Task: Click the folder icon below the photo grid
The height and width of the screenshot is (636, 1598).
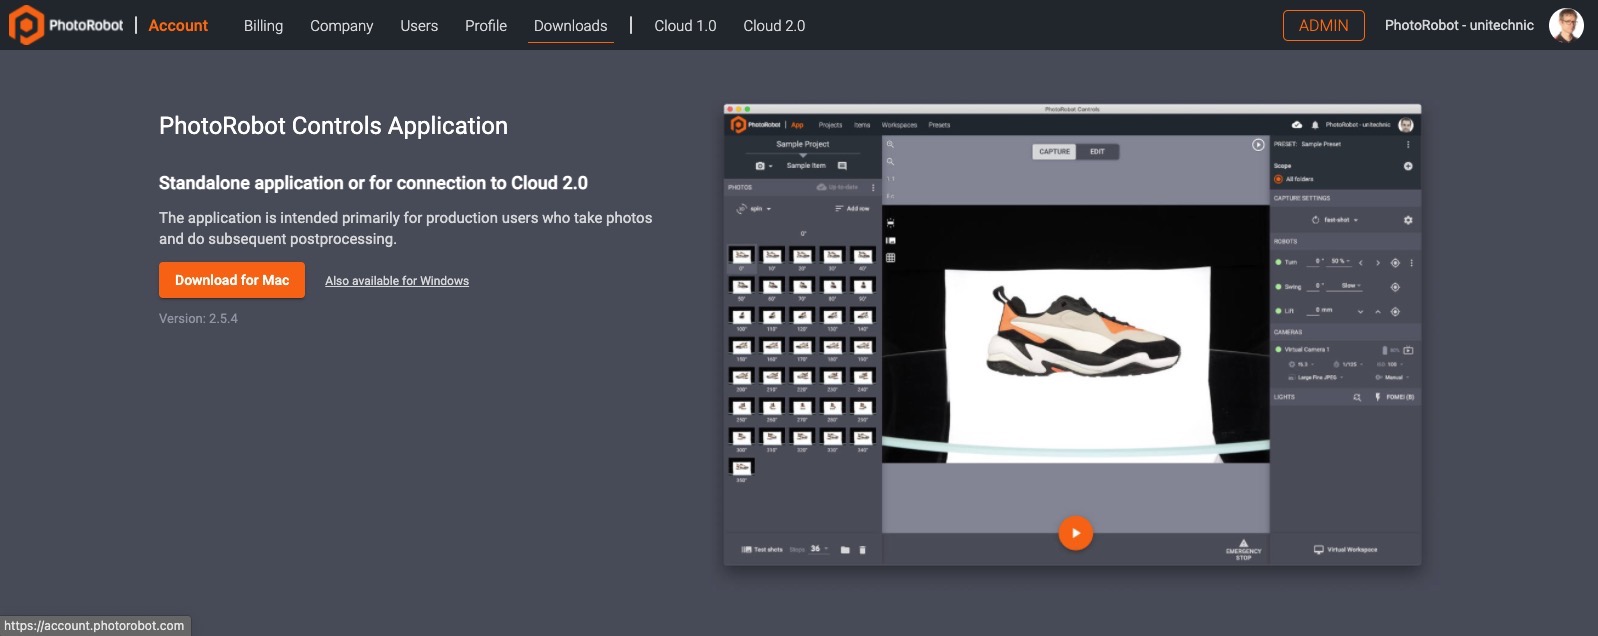Action: pos(845,549)
